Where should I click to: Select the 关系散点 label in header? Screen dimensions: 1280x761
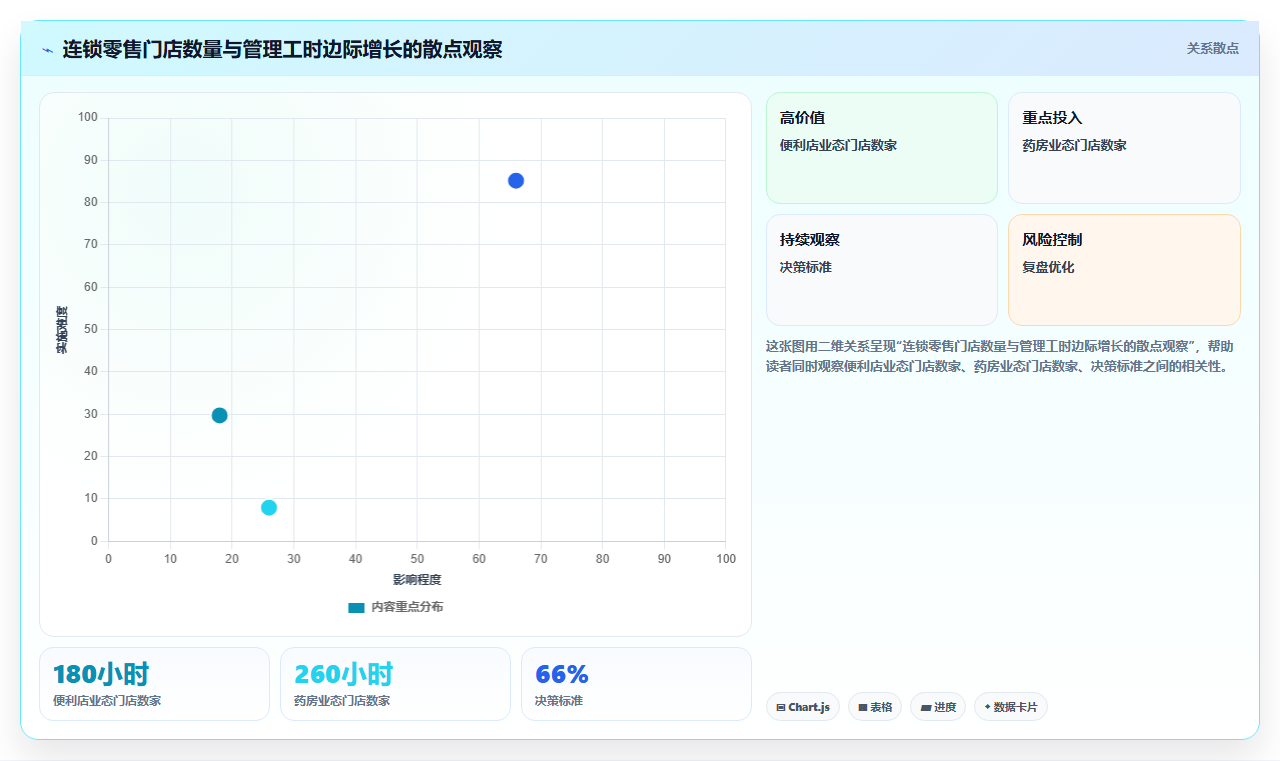coord(1212,48)
